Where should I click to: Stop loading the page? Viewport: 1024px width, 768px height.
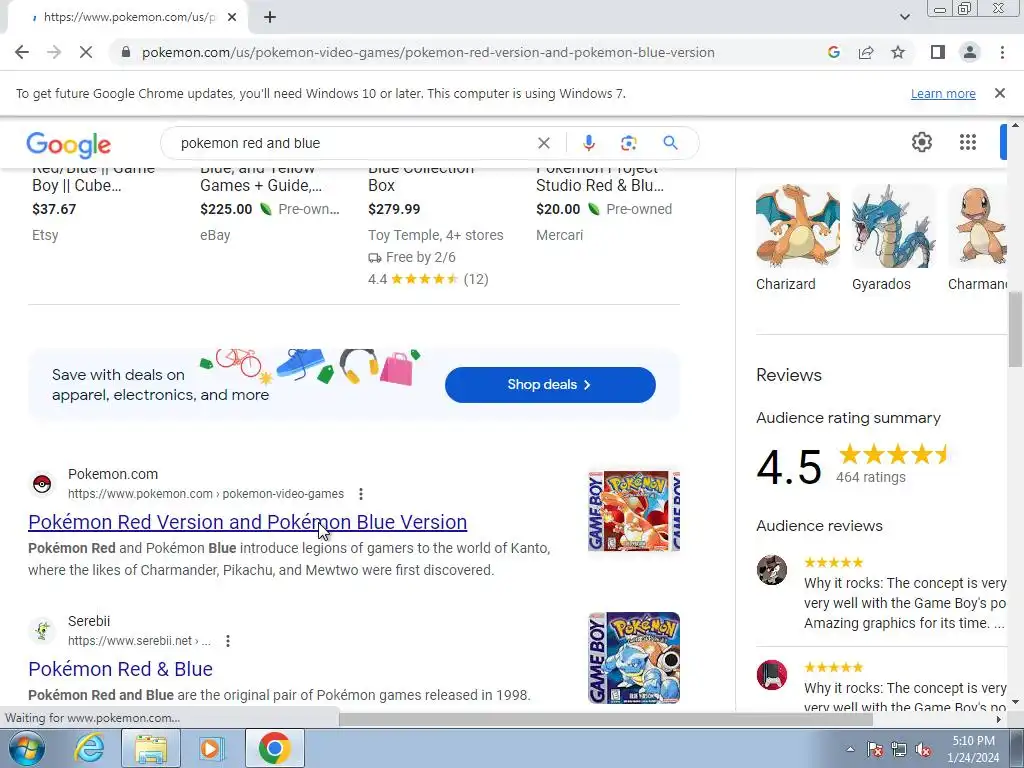[x=86, y=52]
